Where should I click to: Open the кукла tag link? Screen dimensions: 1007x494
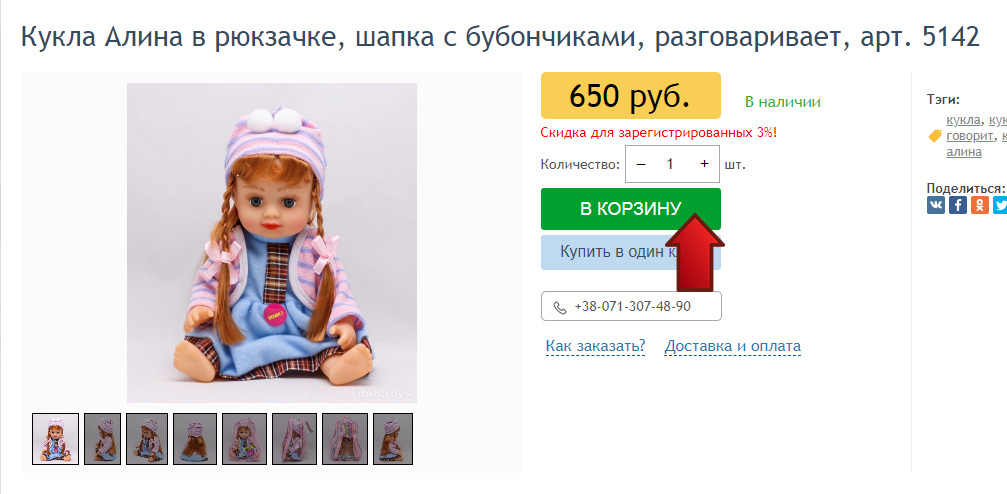pos(963,119)
